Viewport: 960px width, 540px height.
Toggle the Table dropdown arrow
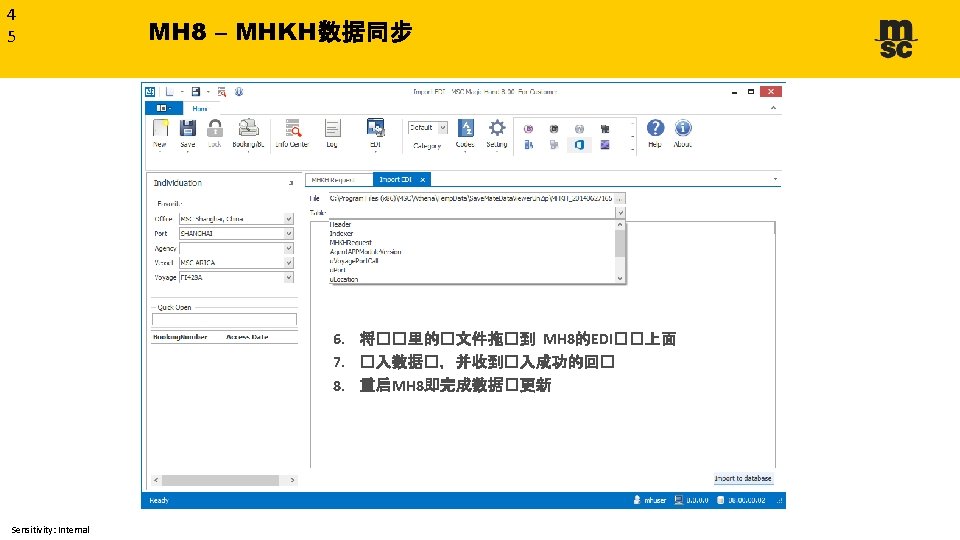[x=620, y=212]
